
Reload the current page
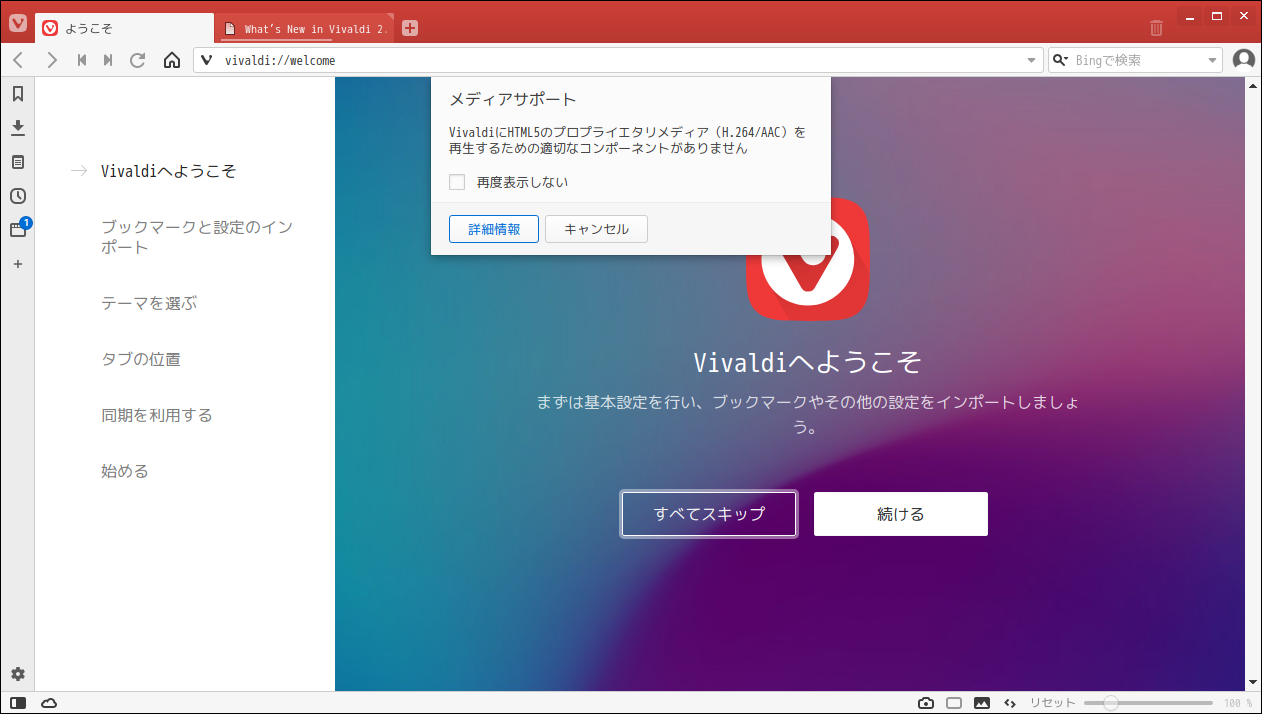(x=138, y=60)
